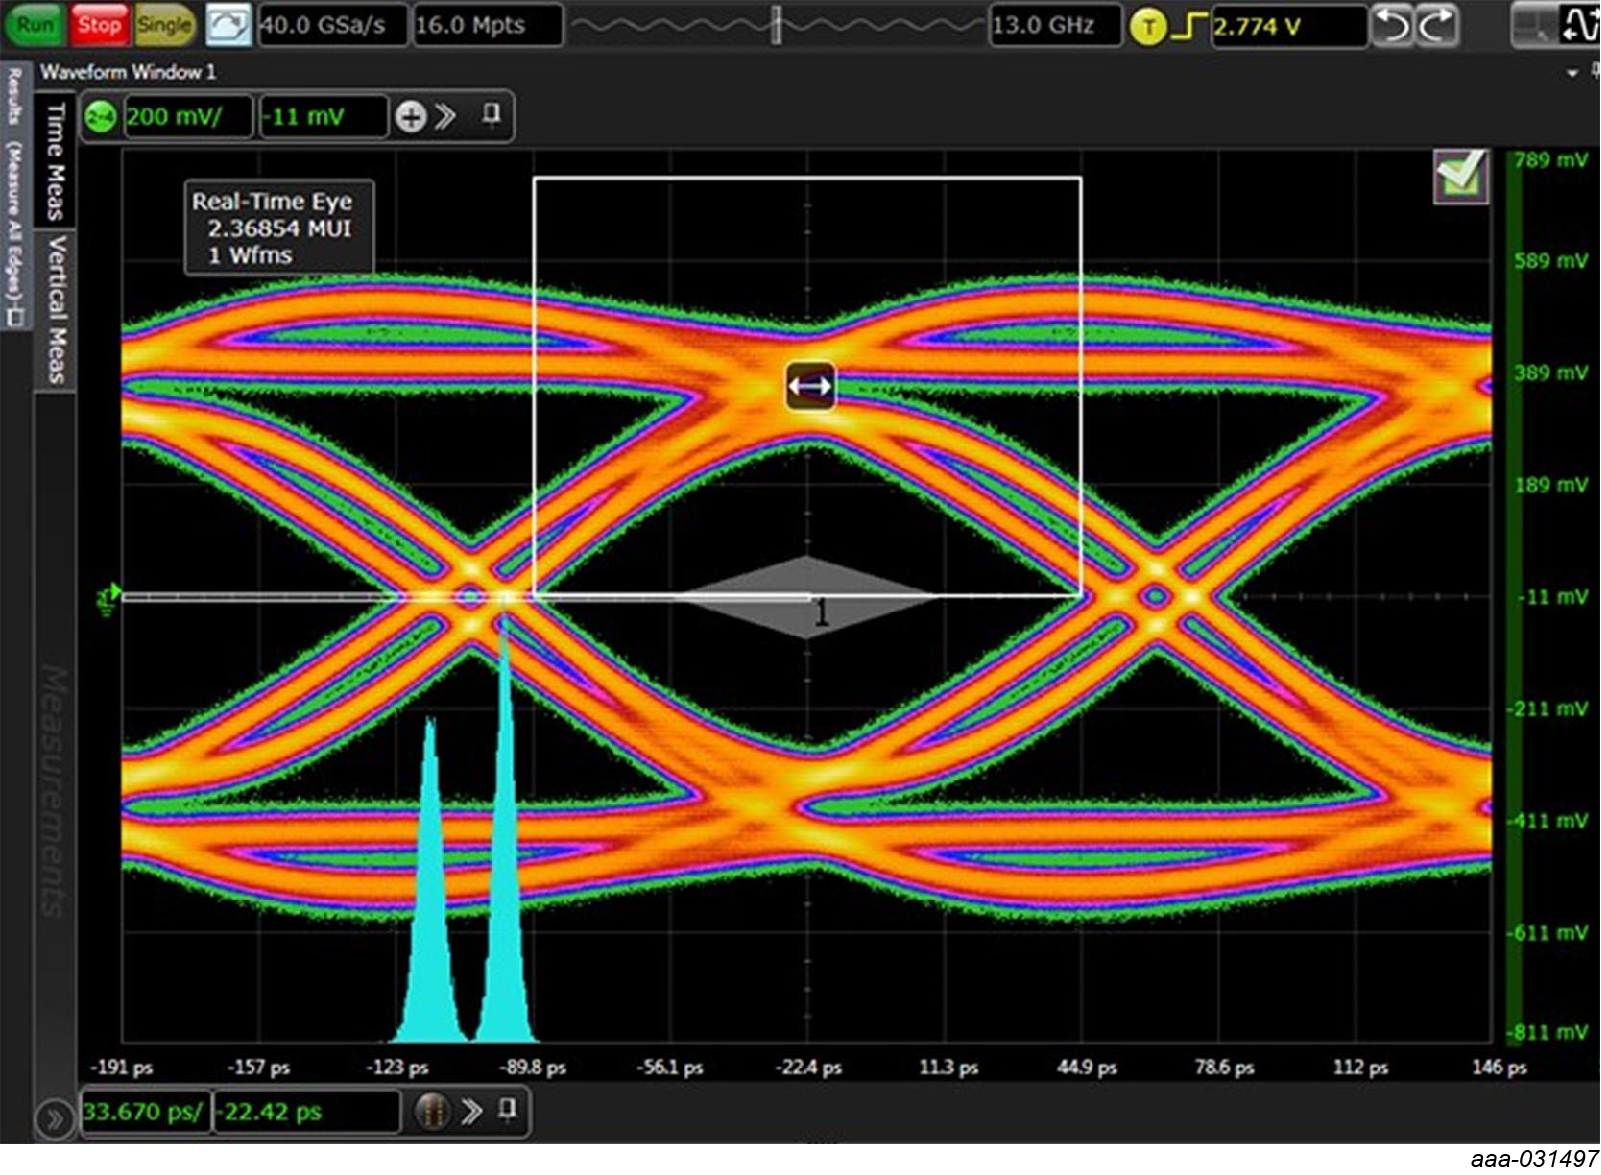Image resolution: width=1601 pixels, height=1175 pixels.
Task: Open the Vertical Meas side tab
Action: click(56, 310)
